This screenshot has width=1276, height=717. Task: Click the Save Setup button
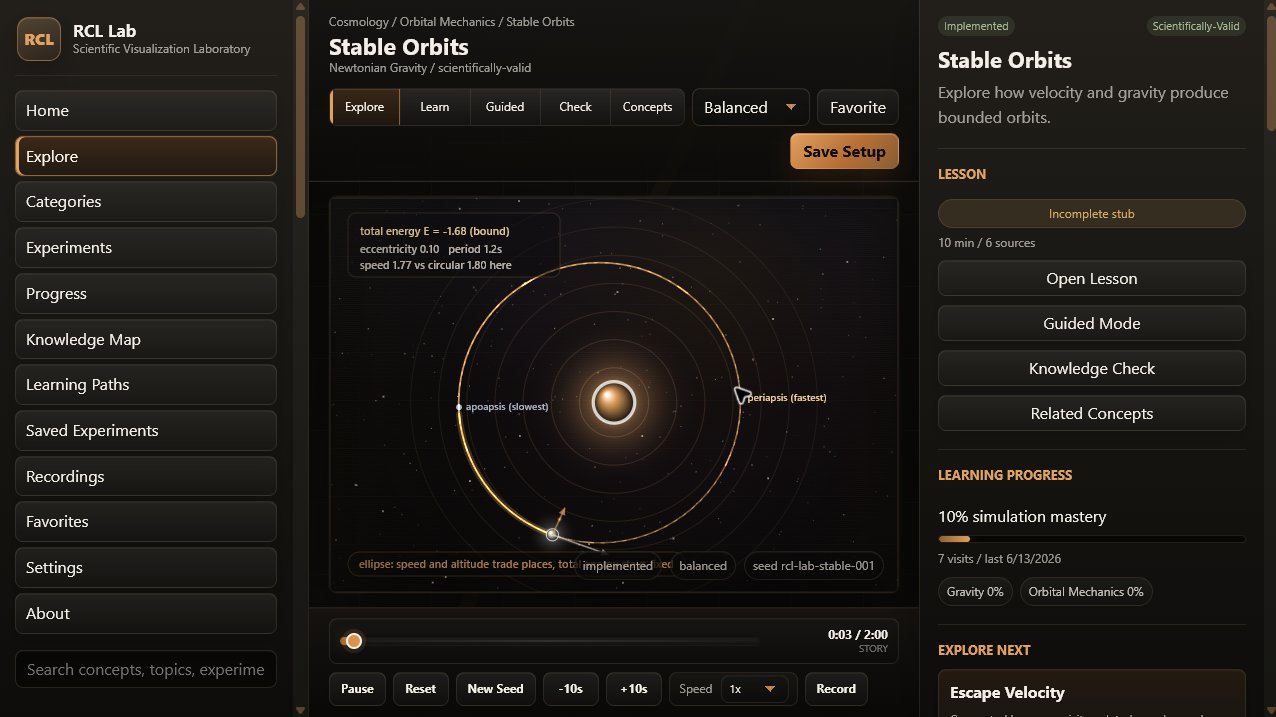pos(844,151)
